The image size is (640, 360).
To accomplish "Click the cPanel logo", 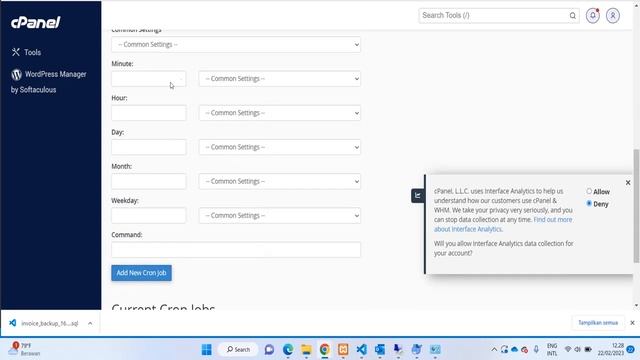I will pos(36,22).
